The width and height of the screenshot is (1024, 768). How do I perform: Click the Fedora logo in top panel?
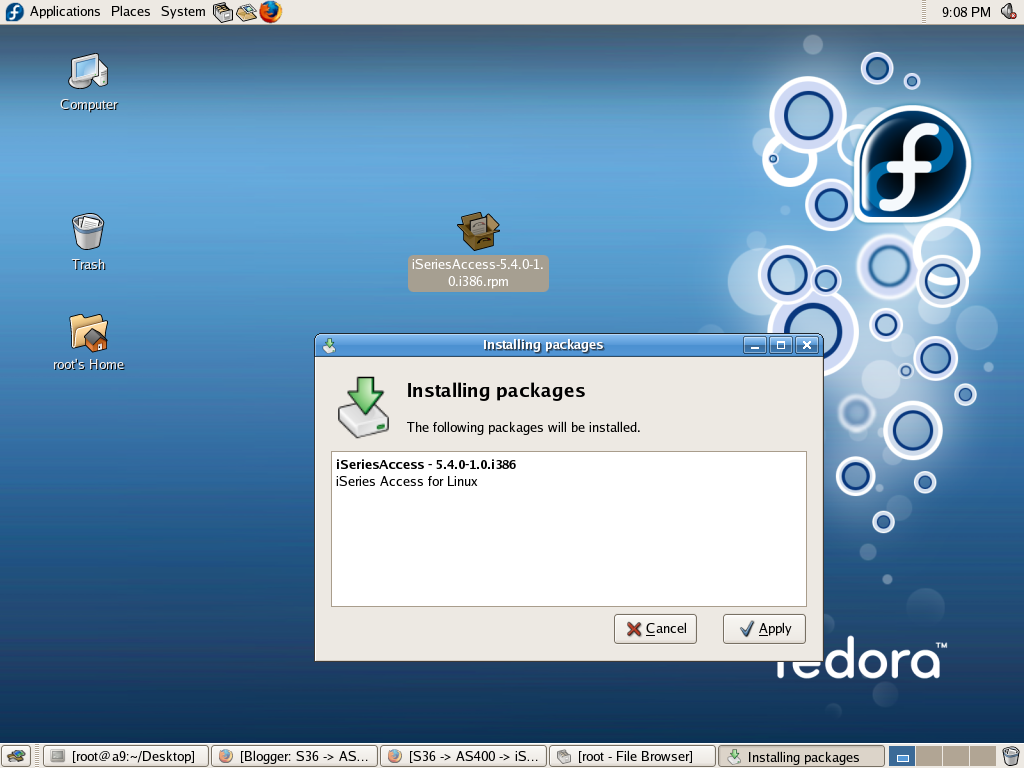point(14,12)
